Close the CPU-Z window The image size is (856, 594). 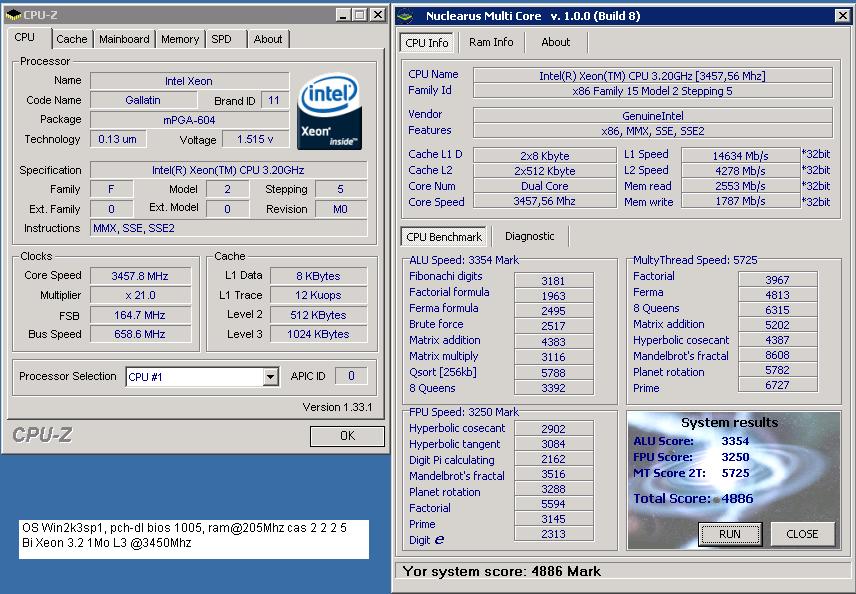point(378,15)
